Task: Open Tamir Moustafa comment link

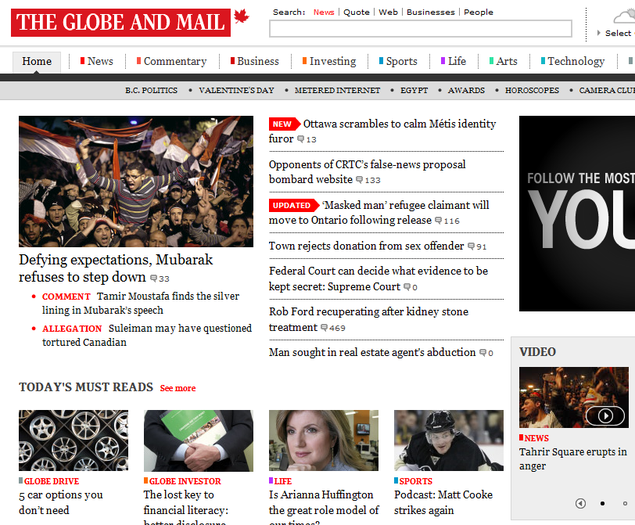Action: click(x=141, y=303)
